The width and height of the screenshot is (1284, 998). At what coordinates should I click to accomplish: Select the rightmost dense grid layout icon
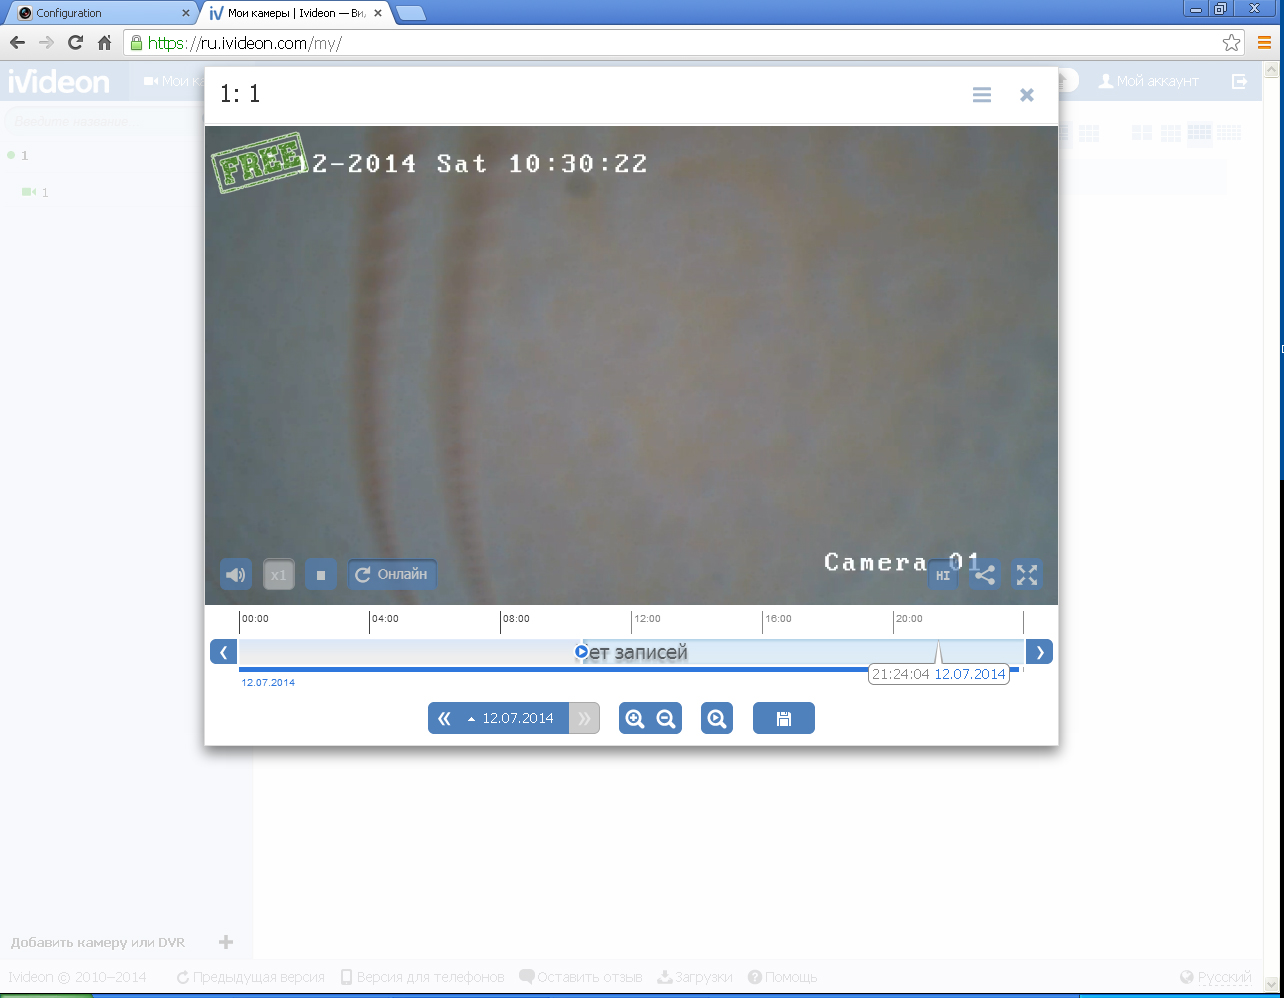pos(1229,133)
